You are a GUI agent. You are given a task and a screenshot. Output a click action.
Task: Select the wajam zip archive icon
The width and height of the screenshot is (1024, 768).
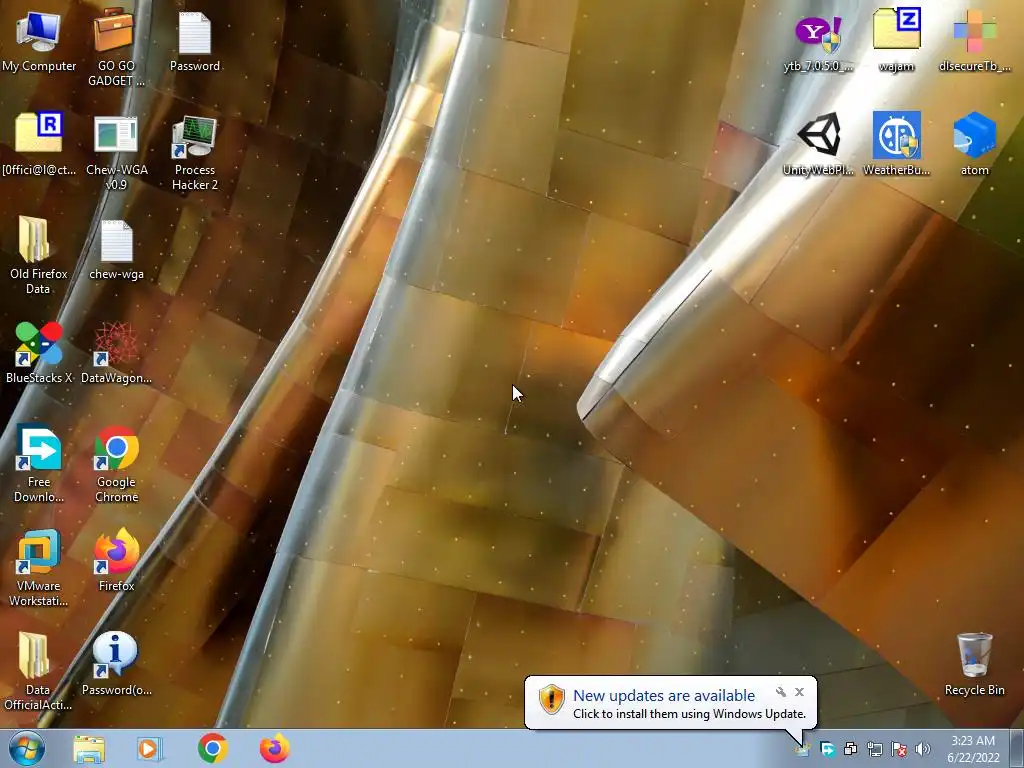point(897,39)
